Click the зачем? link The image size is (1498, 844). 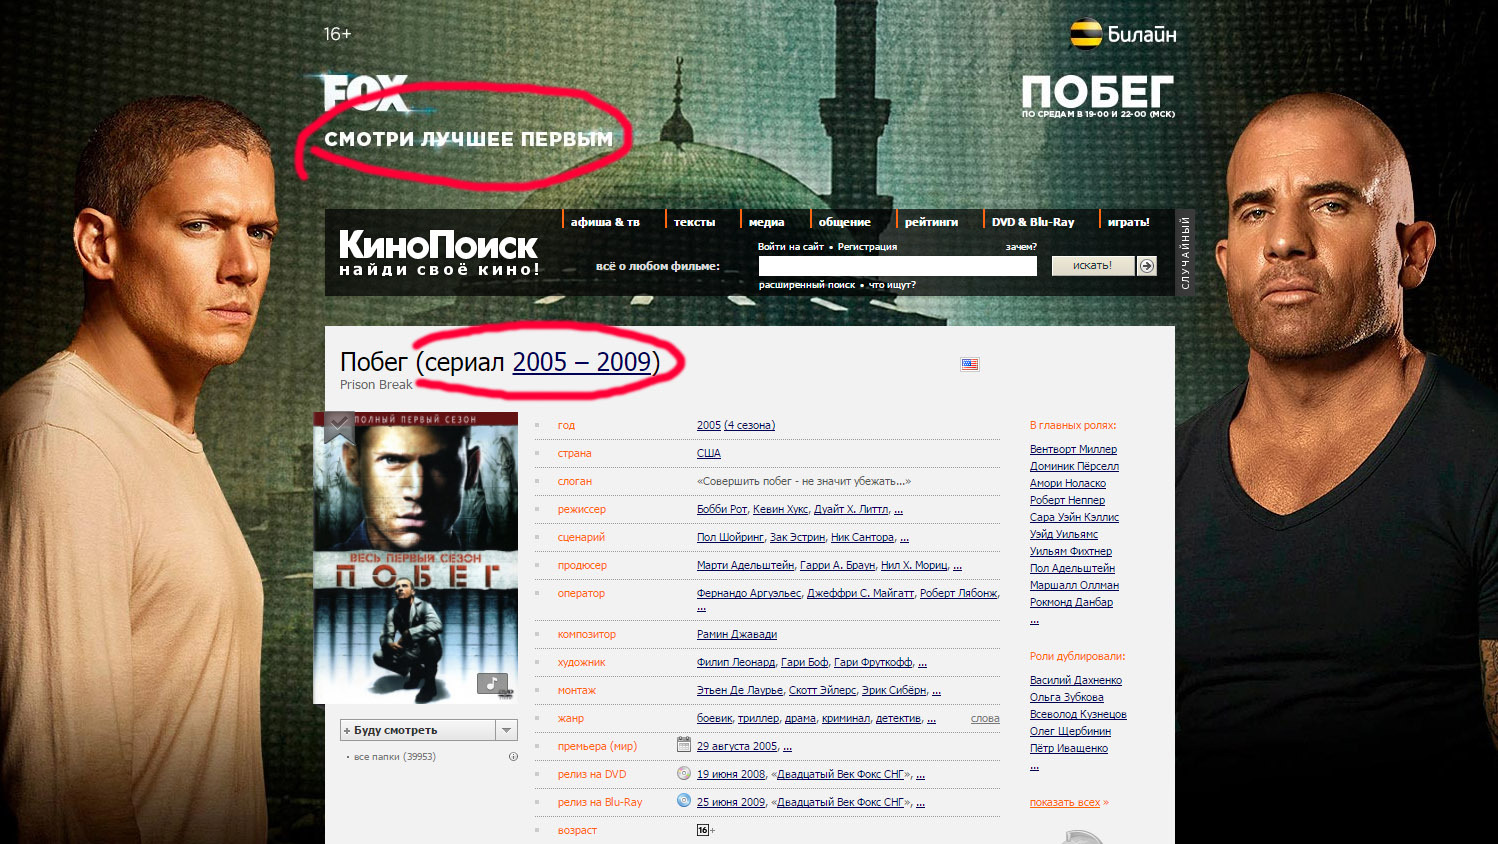[1021, 247]
